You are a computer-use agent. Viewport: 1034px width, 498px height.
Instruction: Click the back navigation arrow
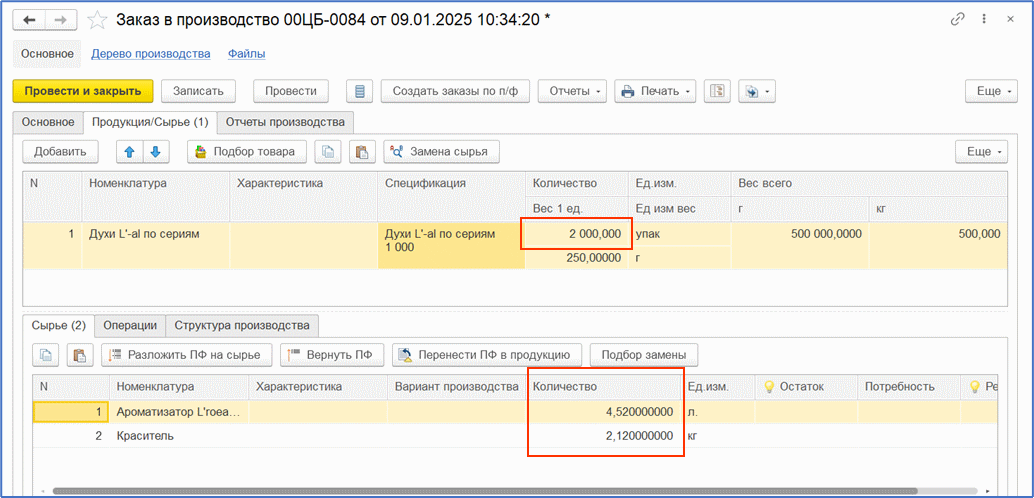click(x=30, y=19)
